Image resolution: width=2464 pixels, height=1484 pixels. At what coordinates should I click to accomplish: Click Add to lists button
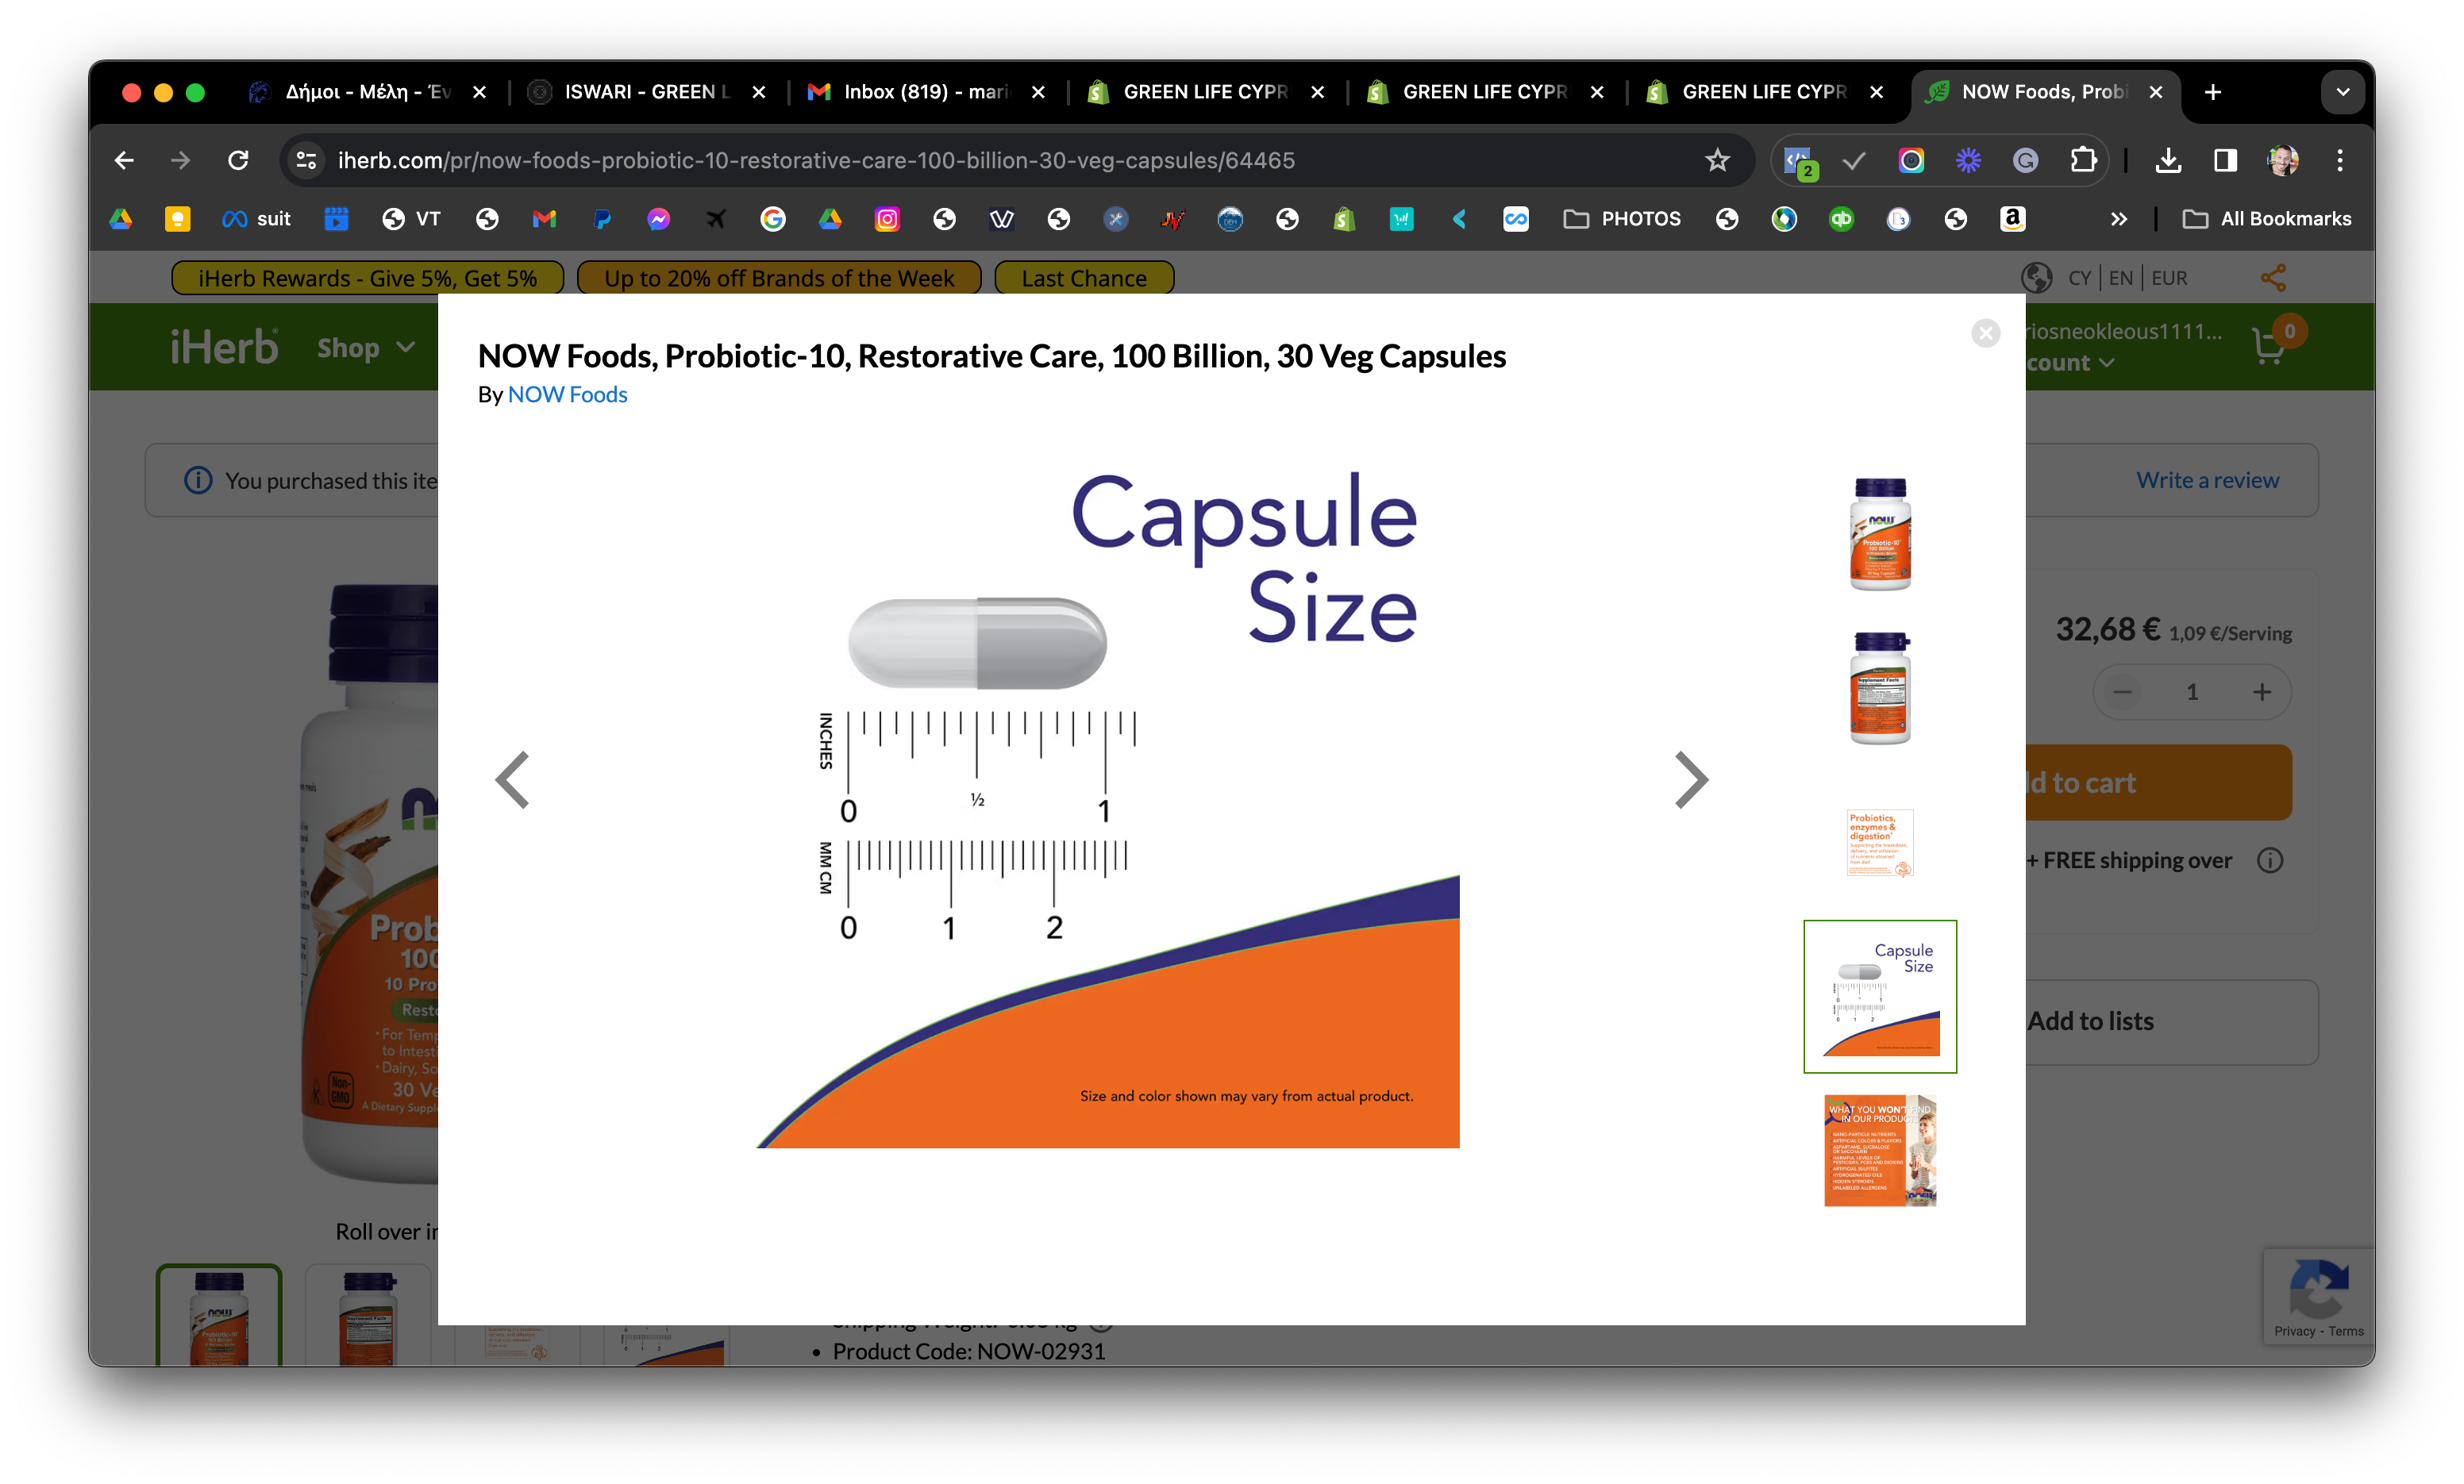2172,1021
